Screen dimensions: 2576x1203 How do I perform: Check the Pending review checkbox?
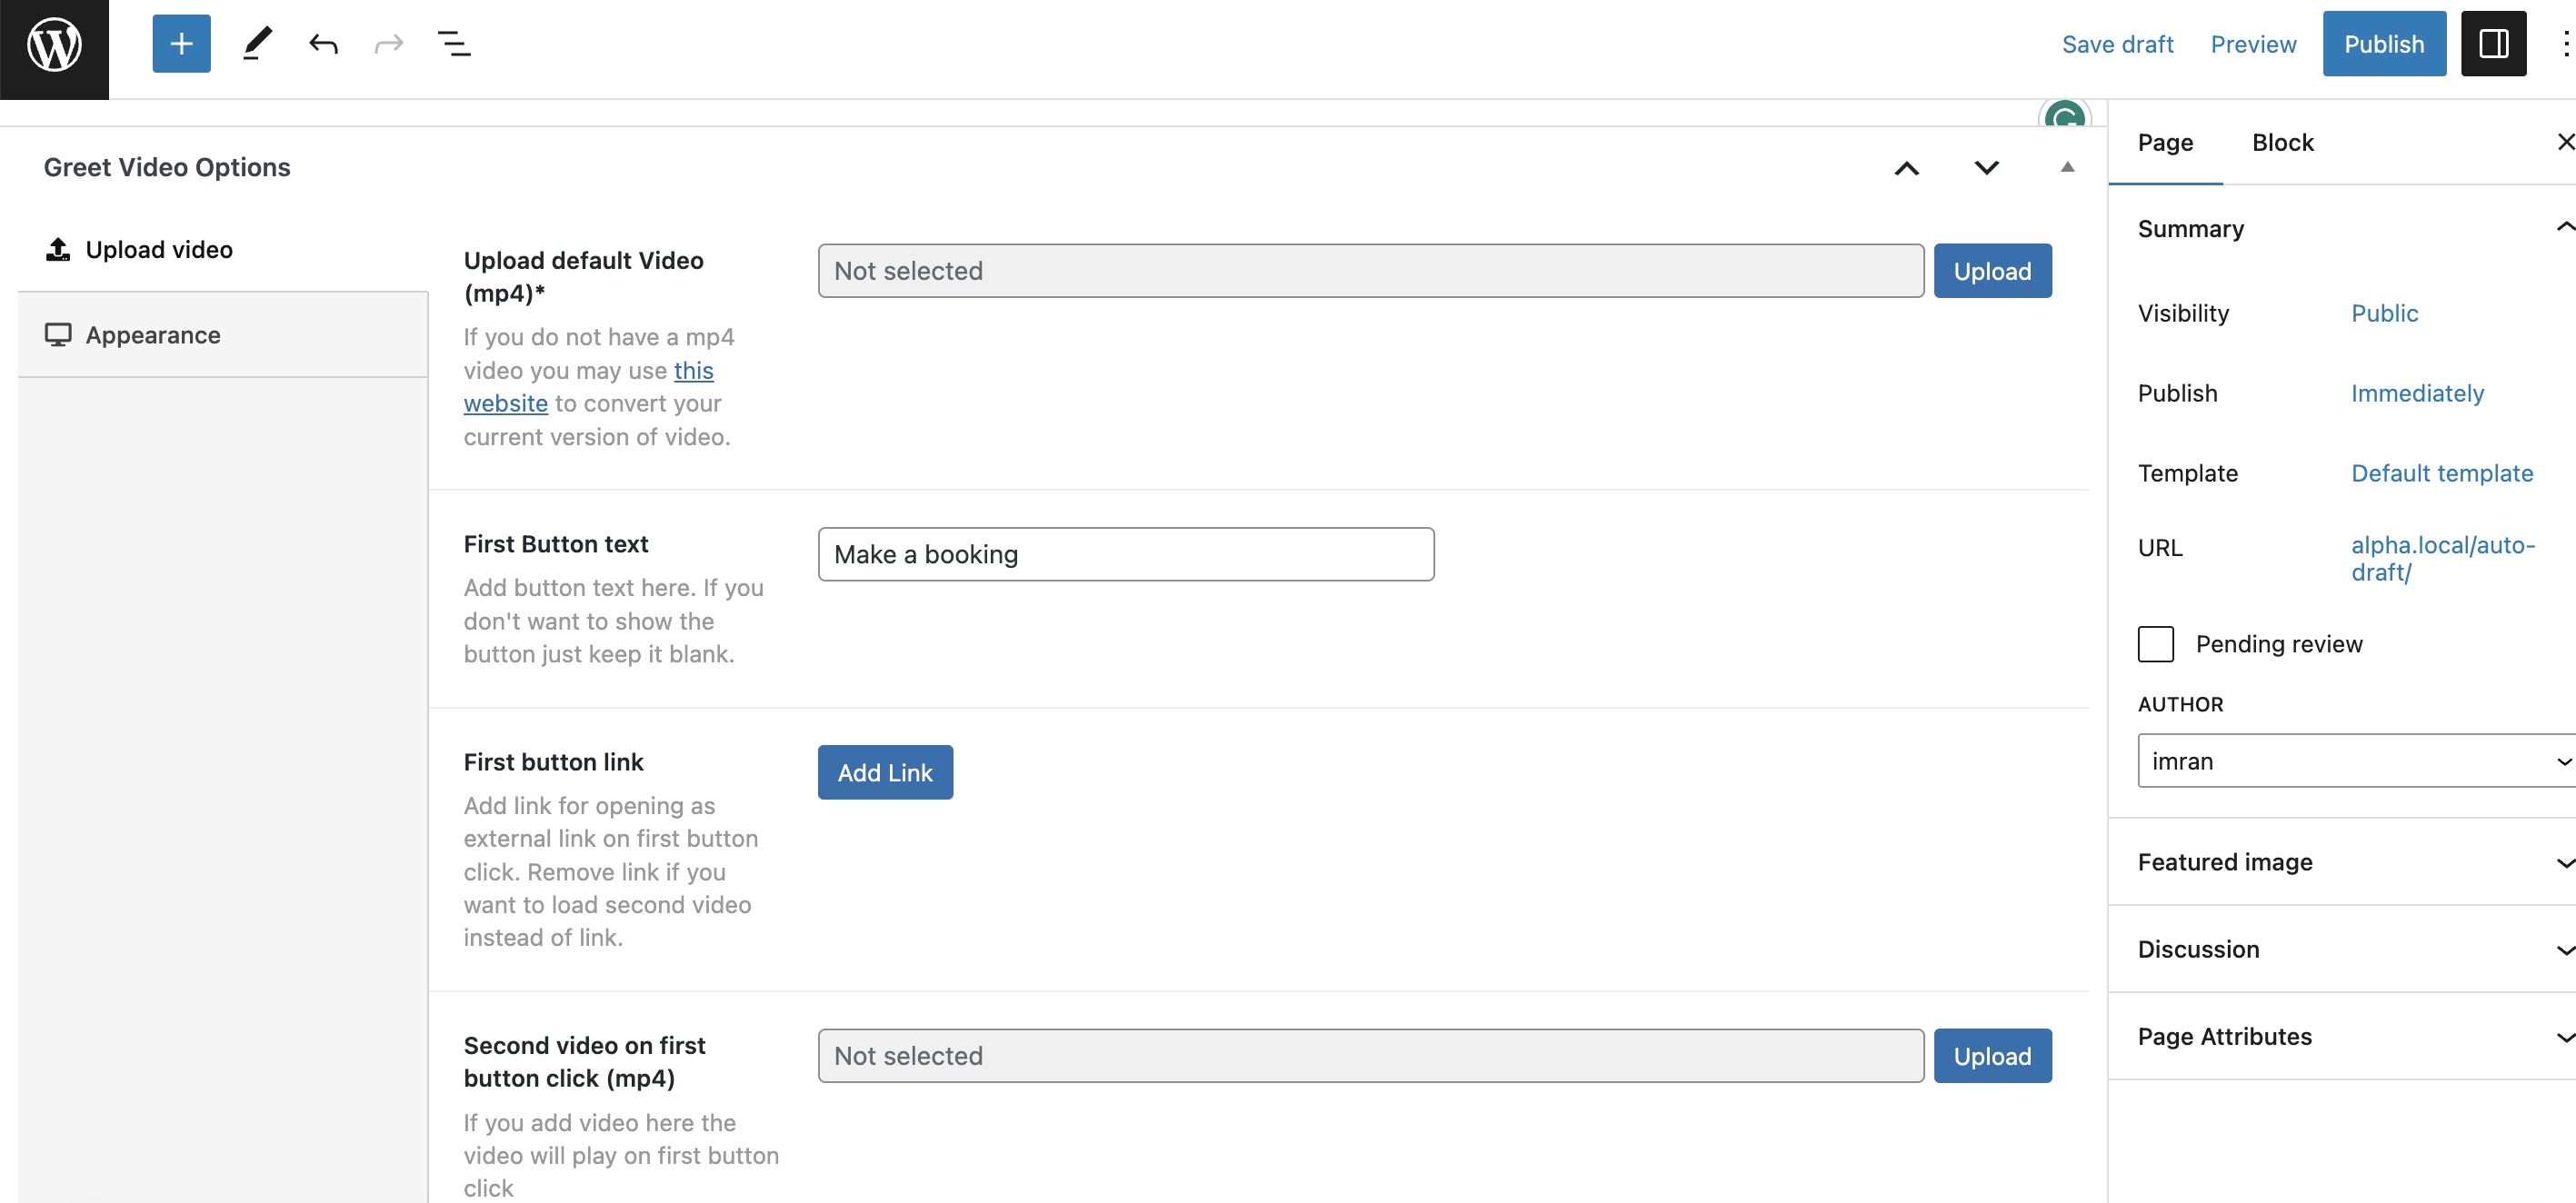2155,644
